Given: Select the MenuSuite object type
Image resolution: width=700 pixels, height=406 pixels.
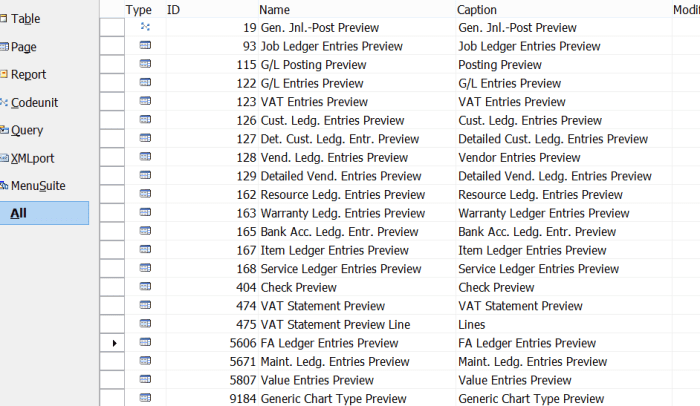Looking at the screenshot, I should (x=38, y=186).
